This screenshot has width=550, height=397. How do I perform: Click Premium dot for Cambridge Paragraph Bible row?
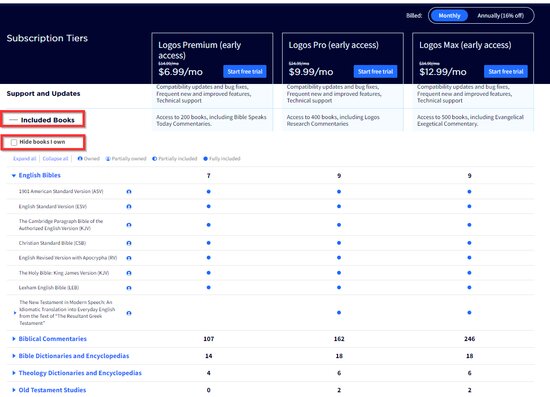[209, 224]
